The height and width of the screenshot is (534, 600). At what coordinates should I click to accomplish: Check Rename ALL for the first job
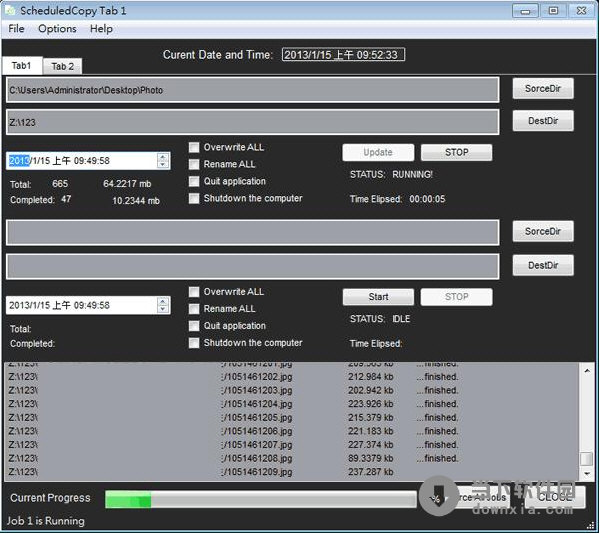[194, 164]
